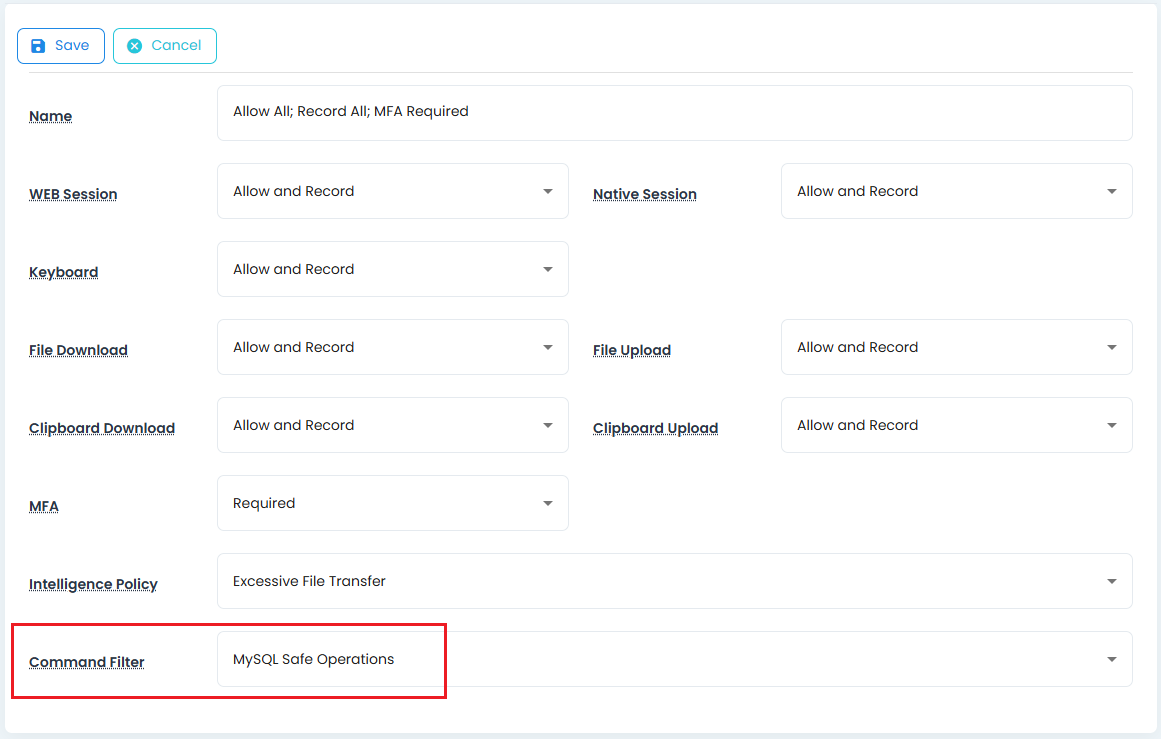Click the underlined Keyboard label
1161x739 pixels.
click(63, 272)
